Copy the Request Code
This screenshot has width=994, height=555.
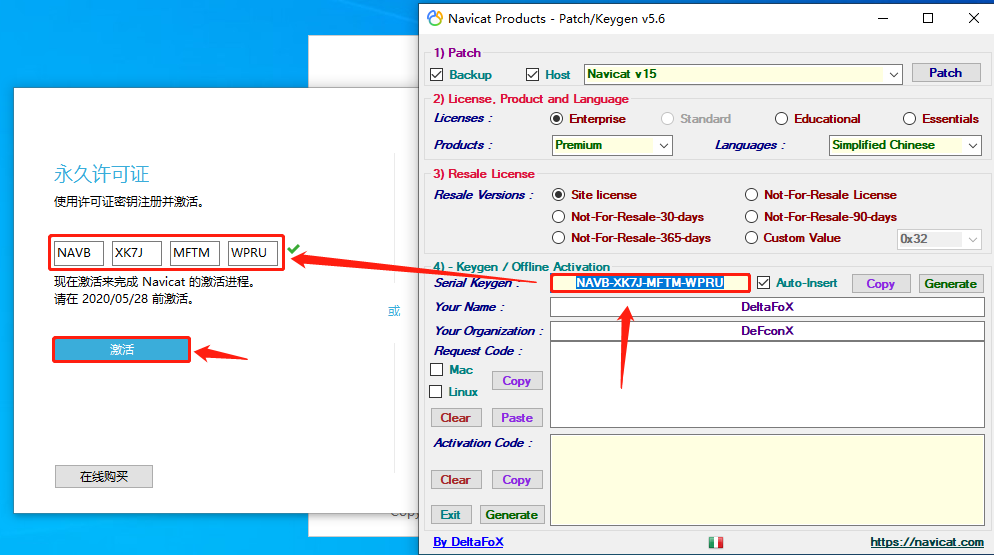517,381
